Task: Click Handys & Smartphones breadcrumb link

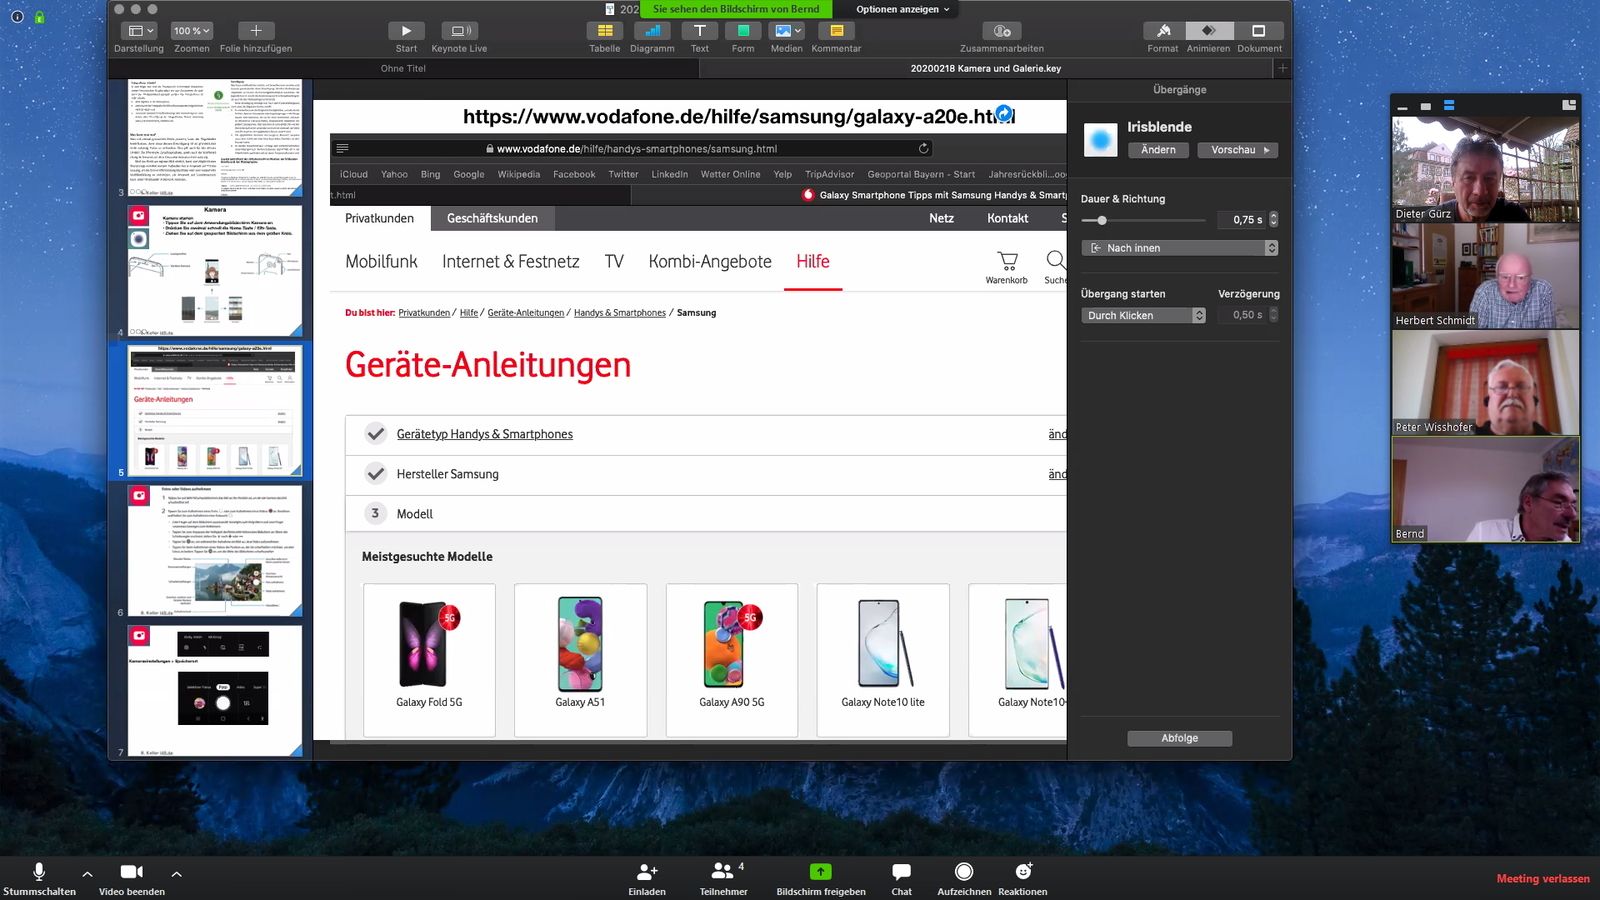Action: [620, 313]
